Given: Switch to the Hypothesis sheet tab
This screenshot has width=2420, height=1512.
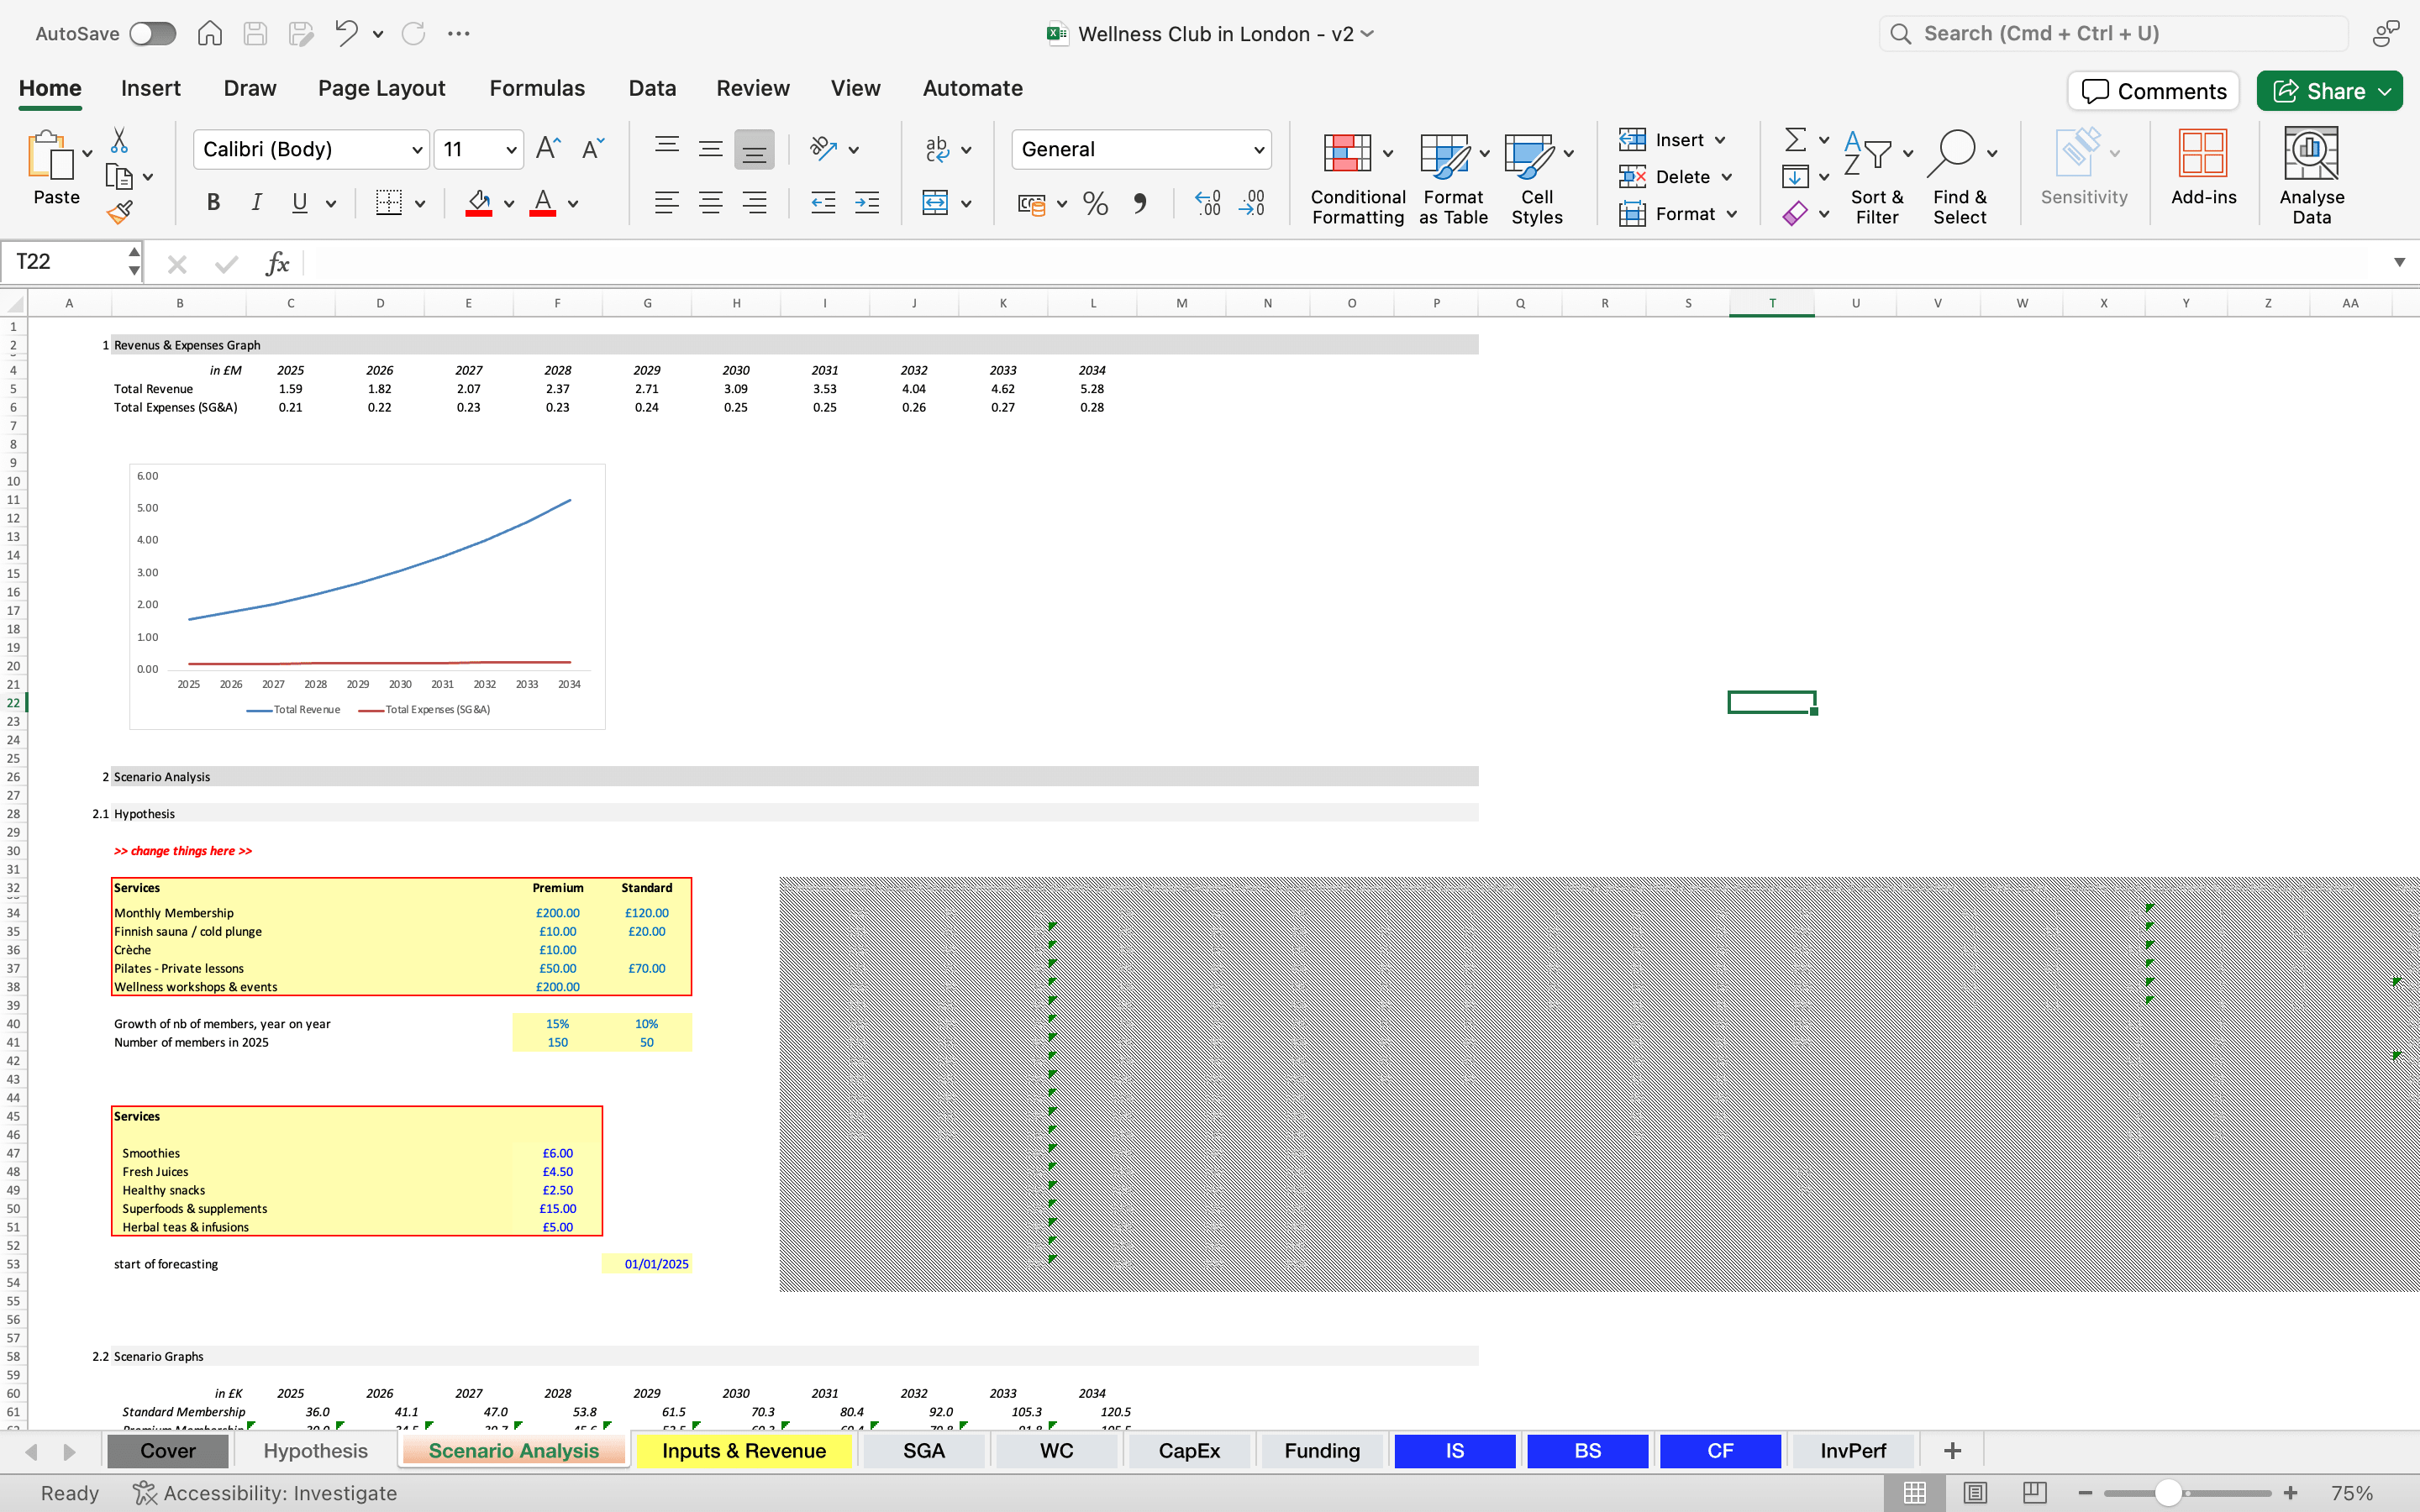Looking at the screenshot, I should click(x=315, y=1450).
